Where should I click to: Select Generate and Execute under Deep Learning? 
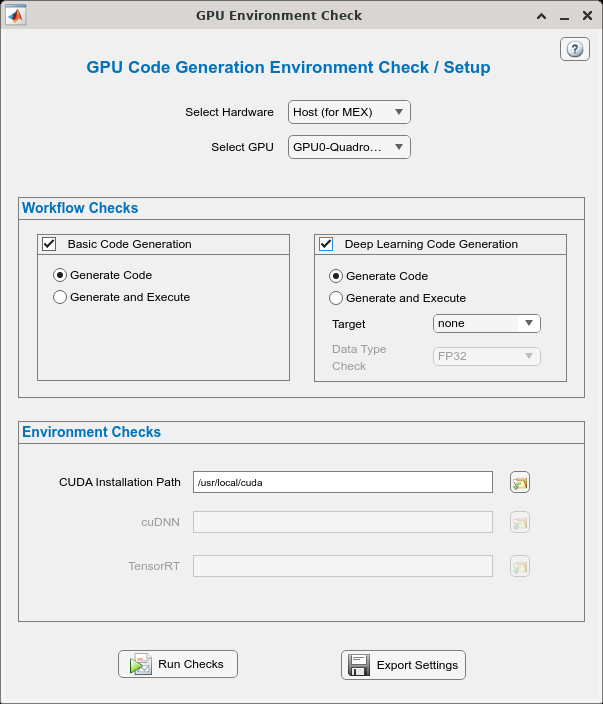337,298
